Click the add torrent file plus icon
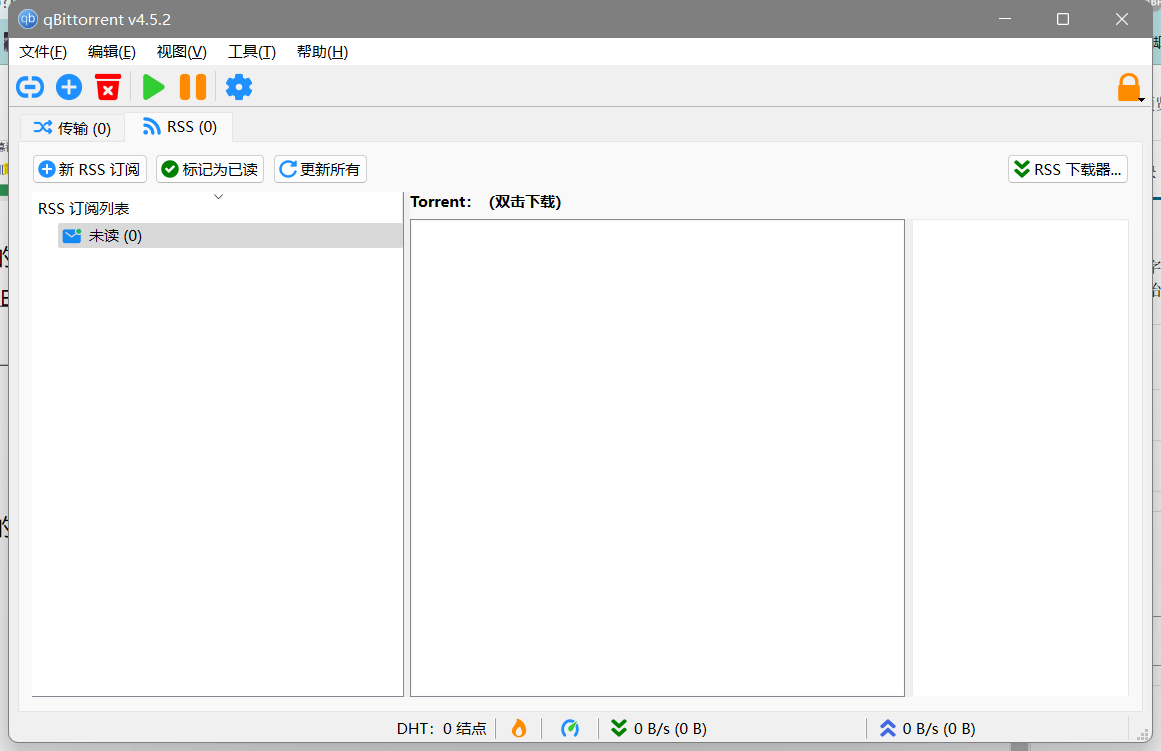The width and height of the screenshot is (1161, 751). pyautogui.click(x=69, y=88)
